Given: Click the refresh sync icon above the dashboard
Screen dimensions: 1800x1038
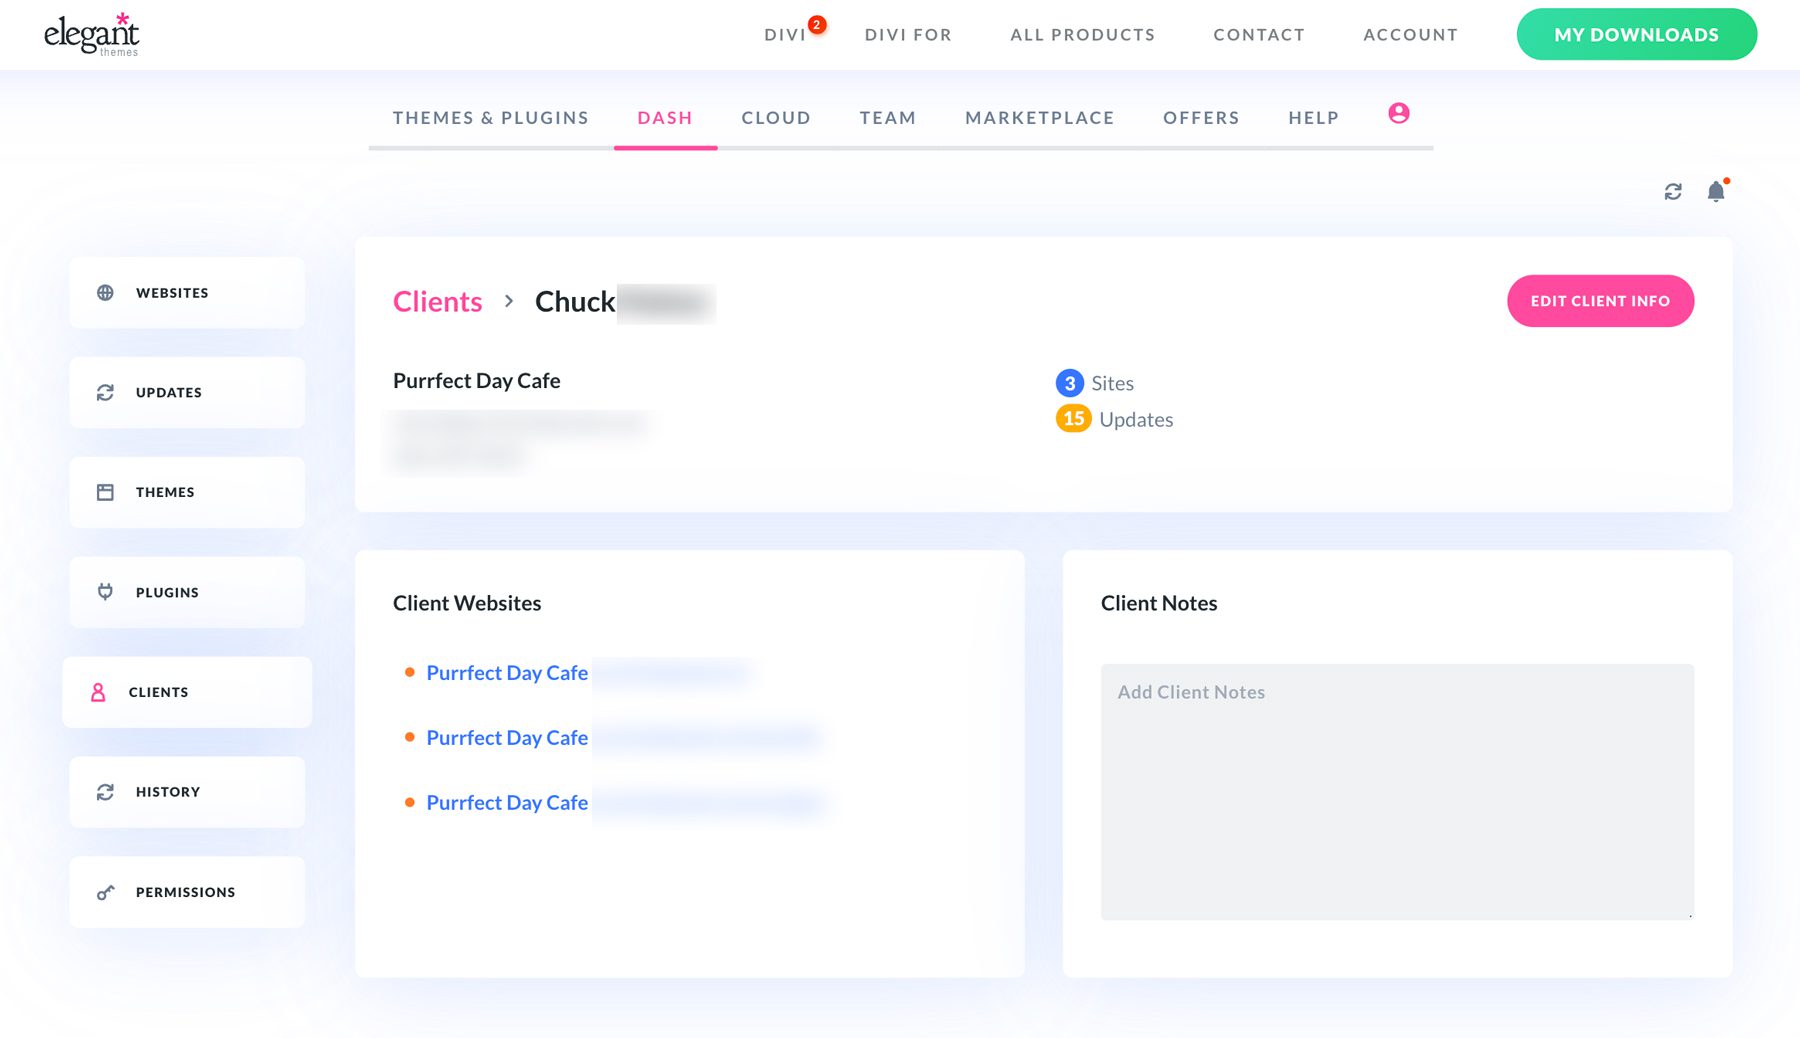Looking at the screenshot, I should (x=1673, y=191).
